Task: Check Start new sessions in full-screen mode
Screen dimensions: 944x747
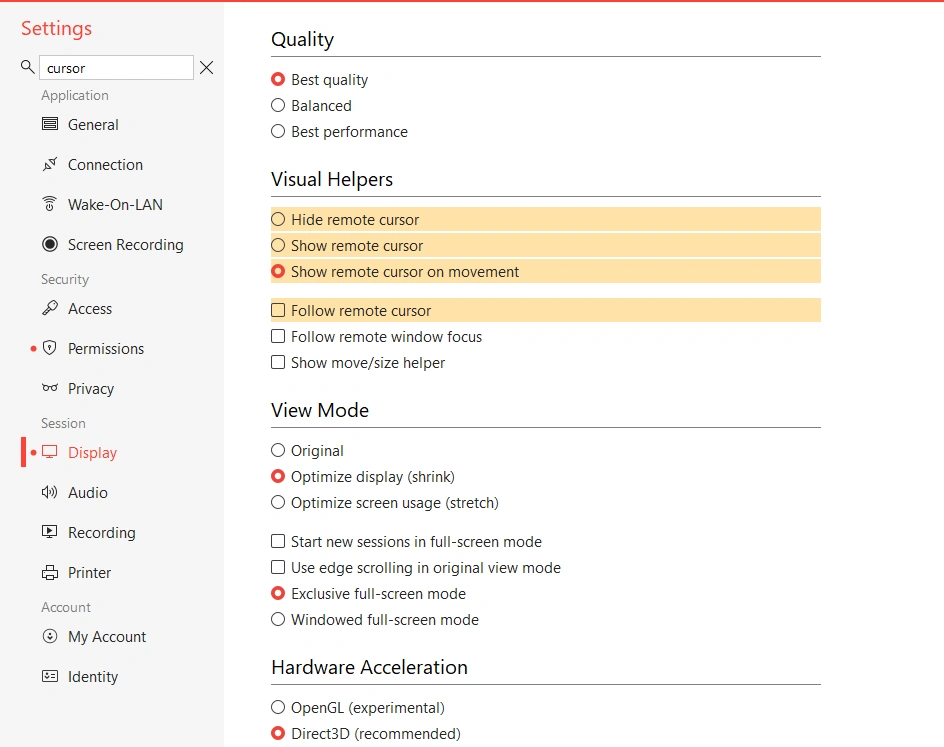Action: pos(278,542)
